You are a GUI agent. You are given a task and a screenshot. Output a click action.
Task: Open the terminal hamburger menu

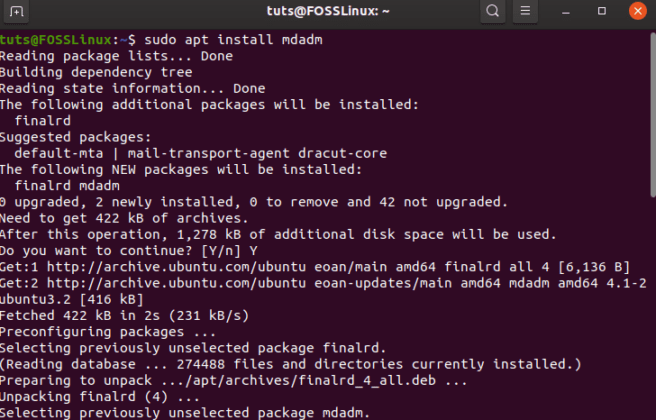coord(526,13)
